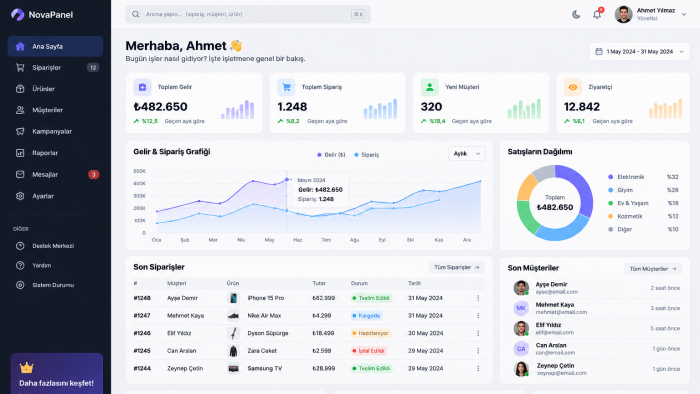The image size is (700, 394).
Task: Click the calendar icon in date range
Action: pyautogui.click(x=599, y=52)
